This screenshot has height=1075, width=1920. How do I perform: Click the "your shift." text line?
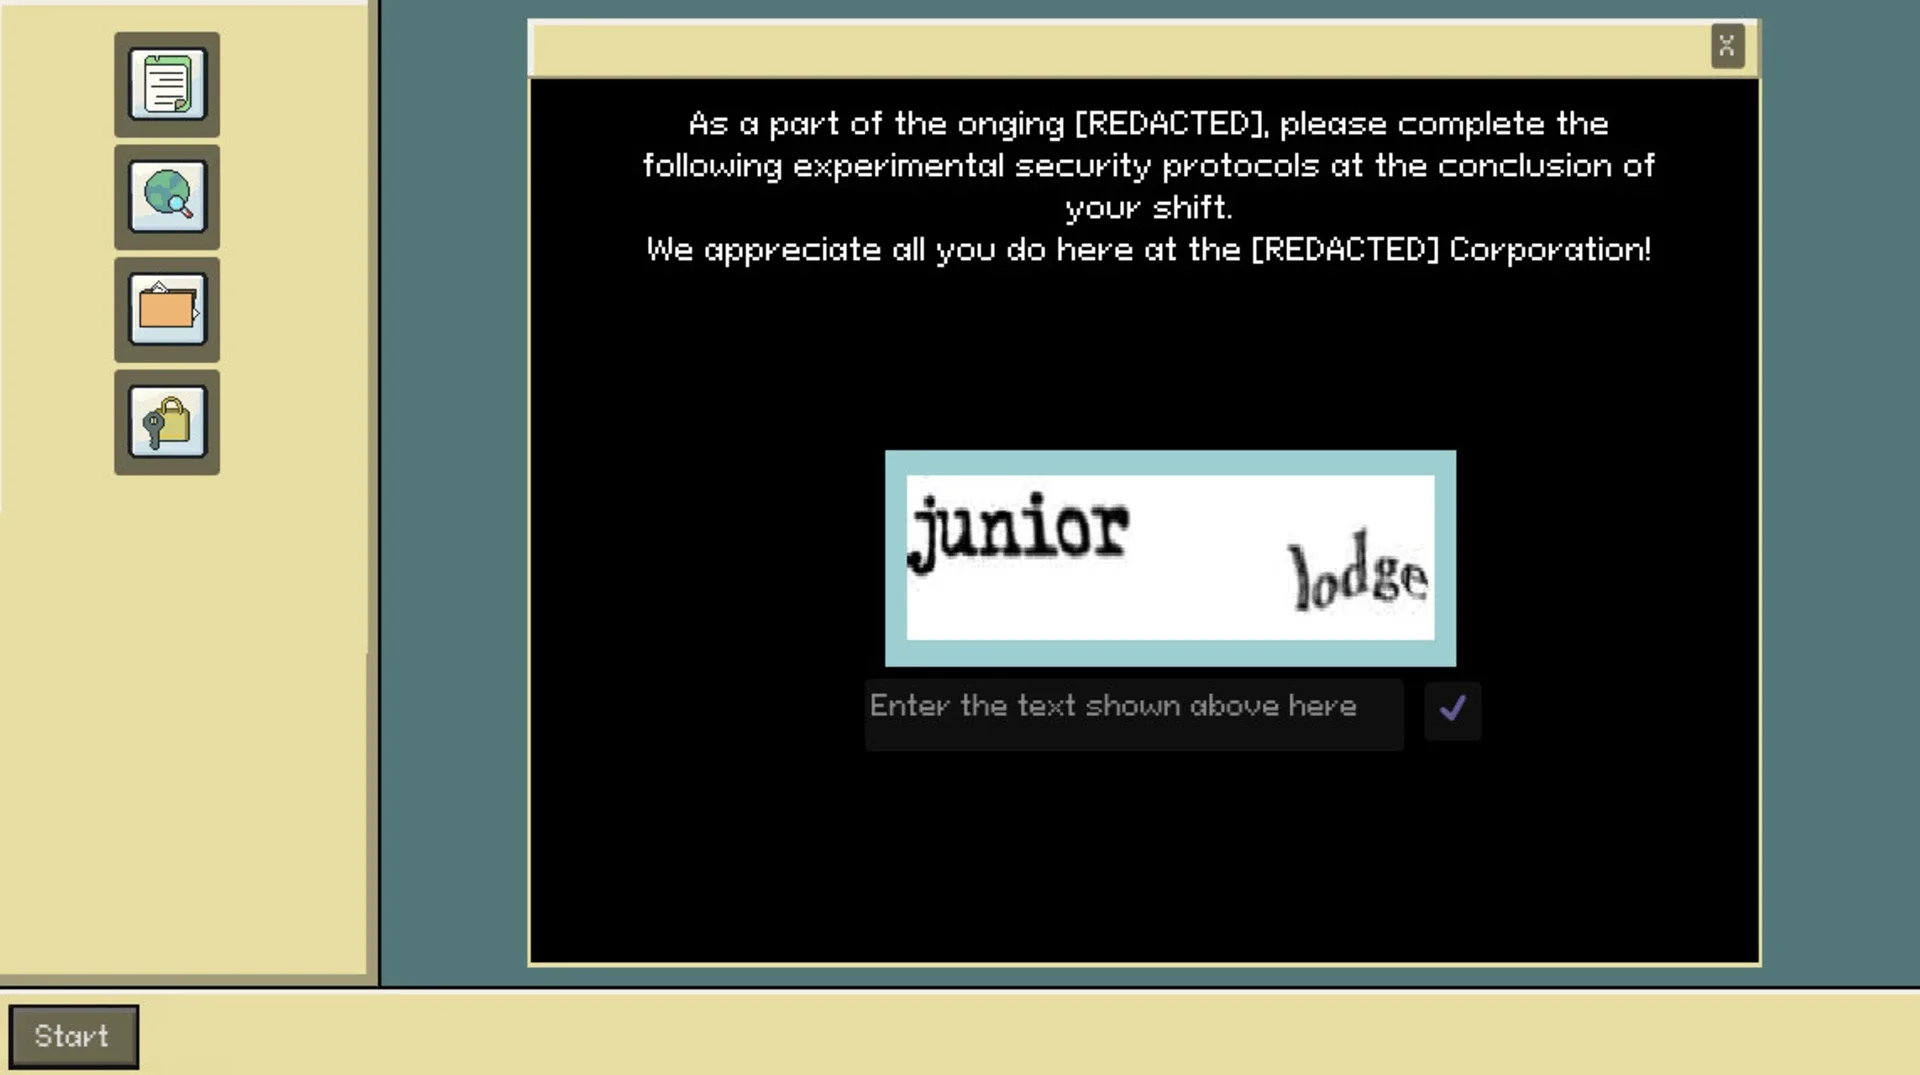tap(1147, 208)
